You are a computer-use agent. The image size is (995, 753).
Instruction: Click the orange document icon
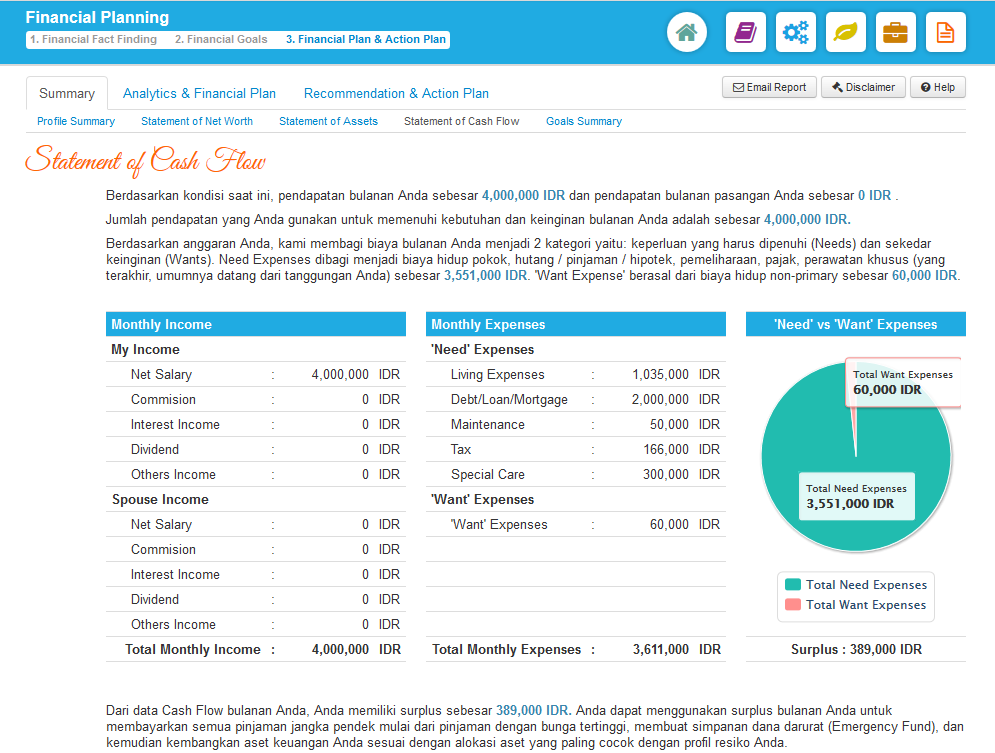[x=945, y=32]
